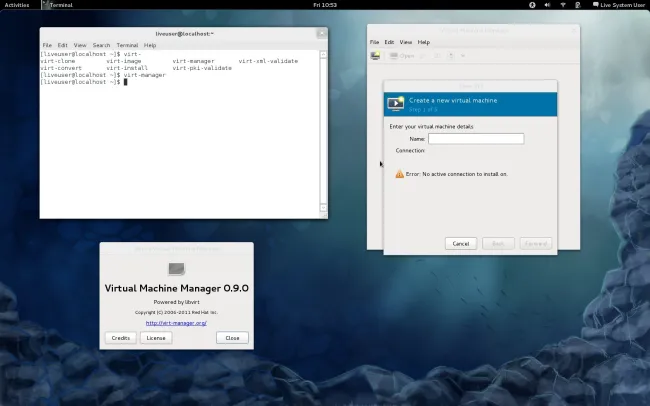Click the terminal scrollbar up arrow
The width and height of the screenshot is (650, 406).
(323, 55)
